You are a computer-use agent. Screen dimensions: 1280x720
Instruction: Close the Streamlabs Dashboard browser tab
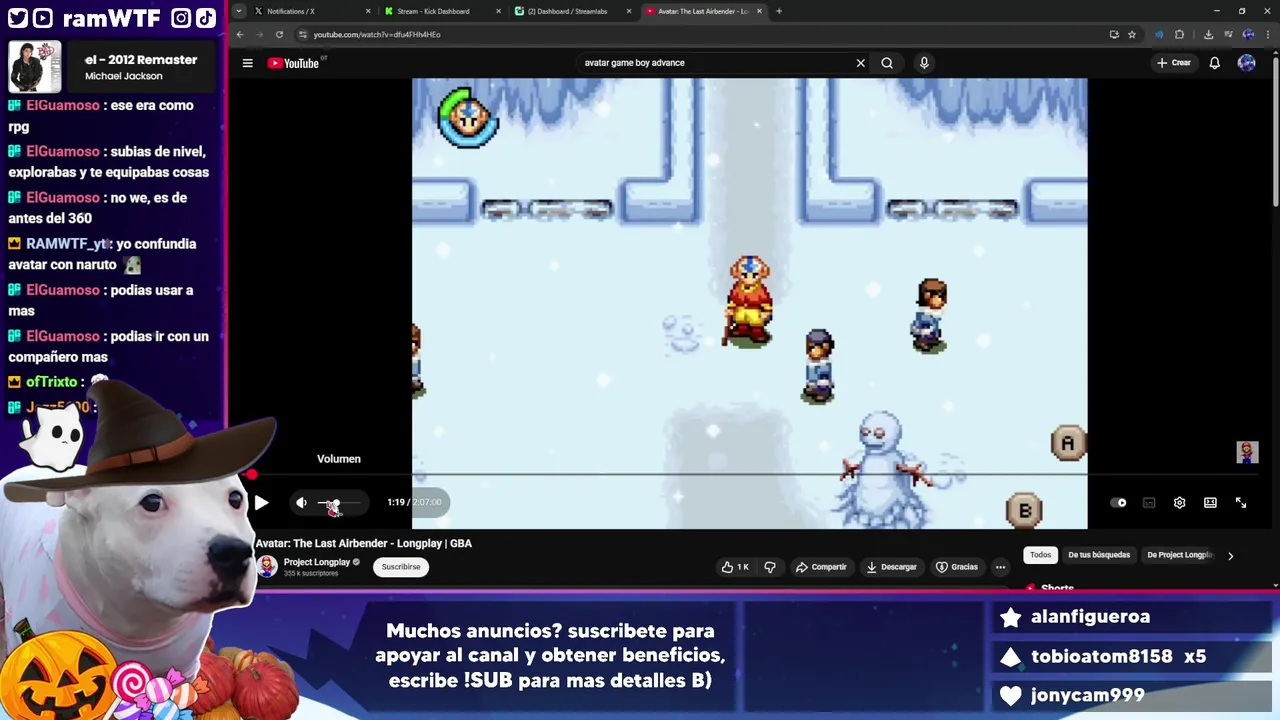pos(629,11)
